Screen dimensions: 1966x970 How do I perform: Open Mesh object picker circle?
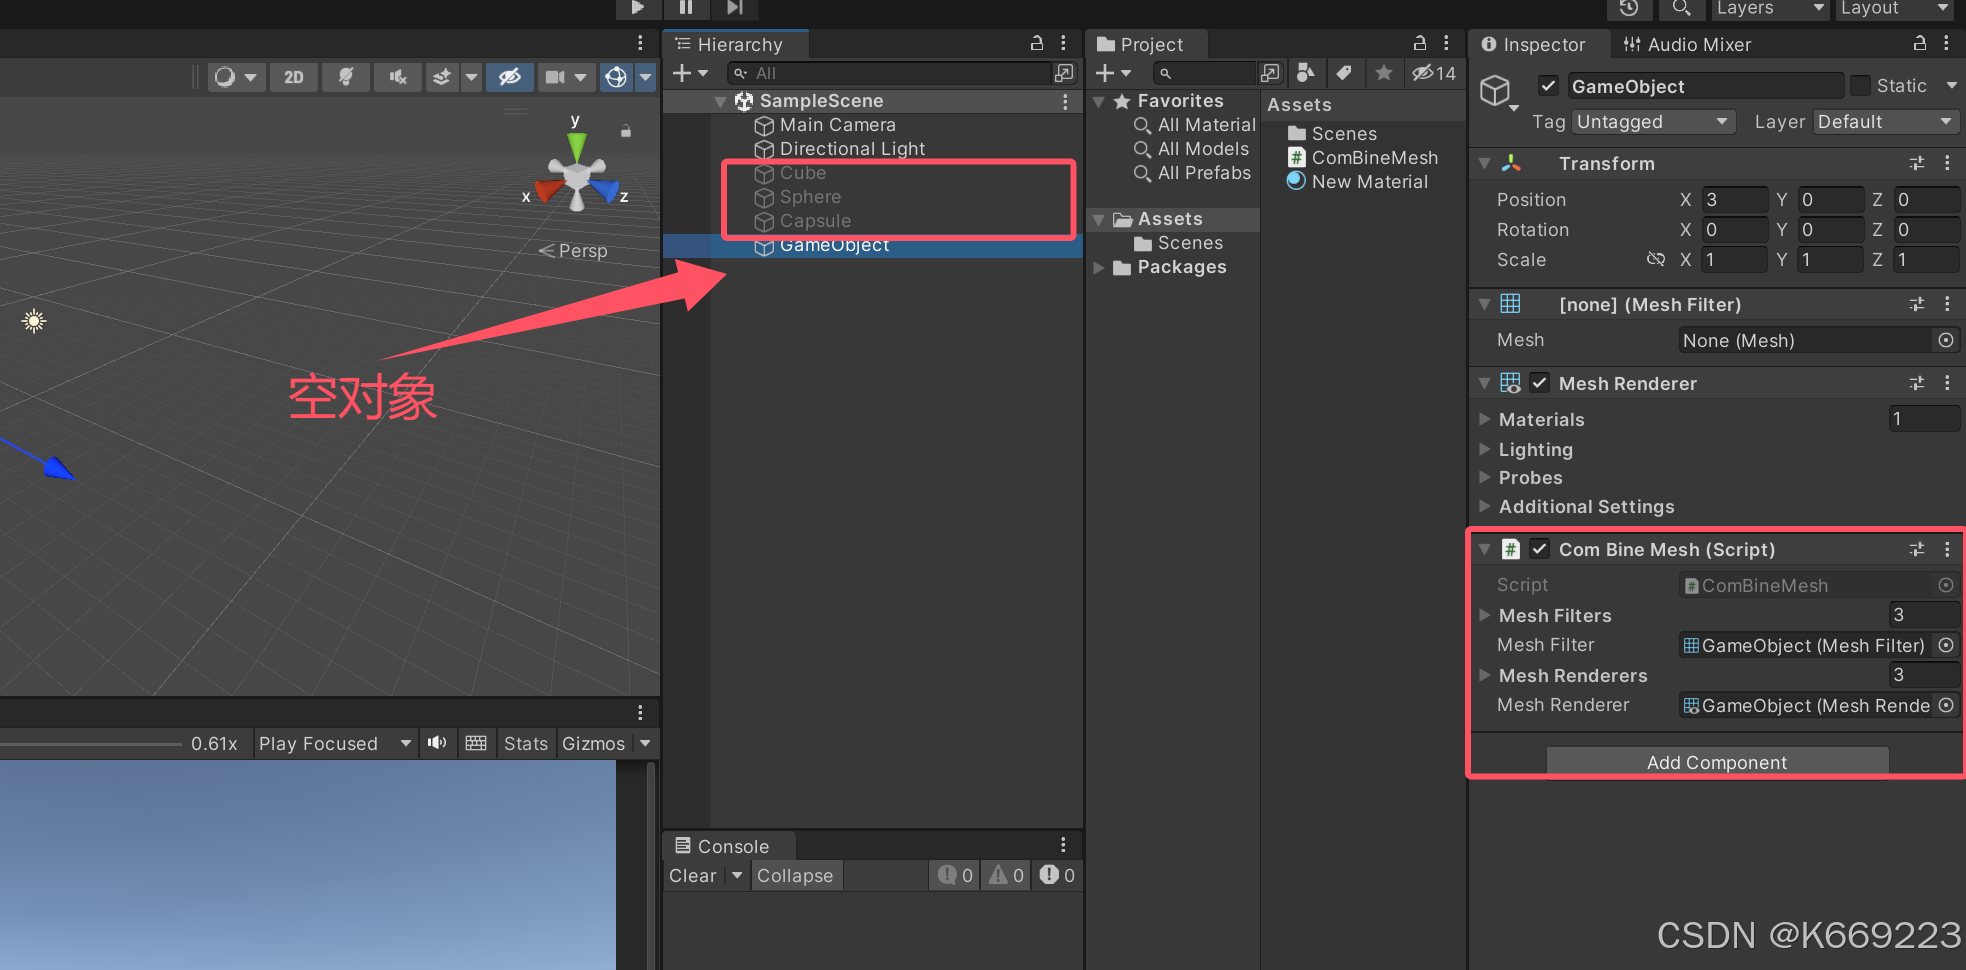point(1946,341)
